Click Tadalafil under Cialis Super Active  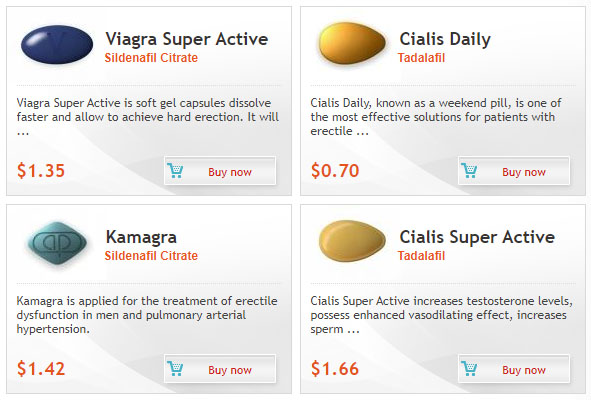coord(421,256)
